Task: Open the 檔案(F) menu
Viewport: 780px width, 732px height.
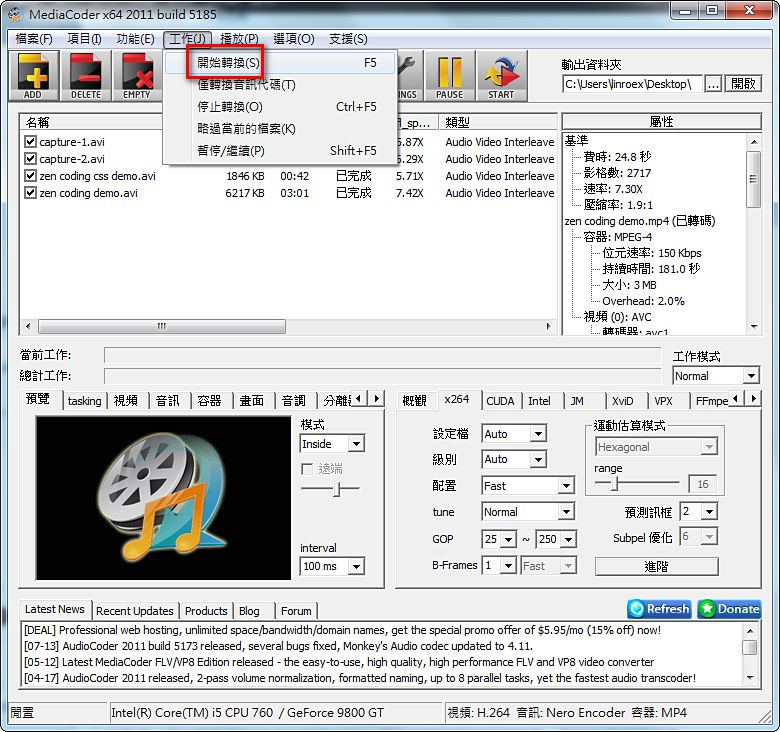Action: point(34,39)
